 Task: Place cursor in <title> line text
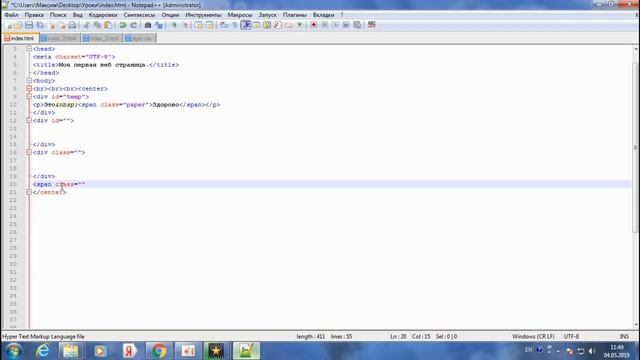coord(106,65)
